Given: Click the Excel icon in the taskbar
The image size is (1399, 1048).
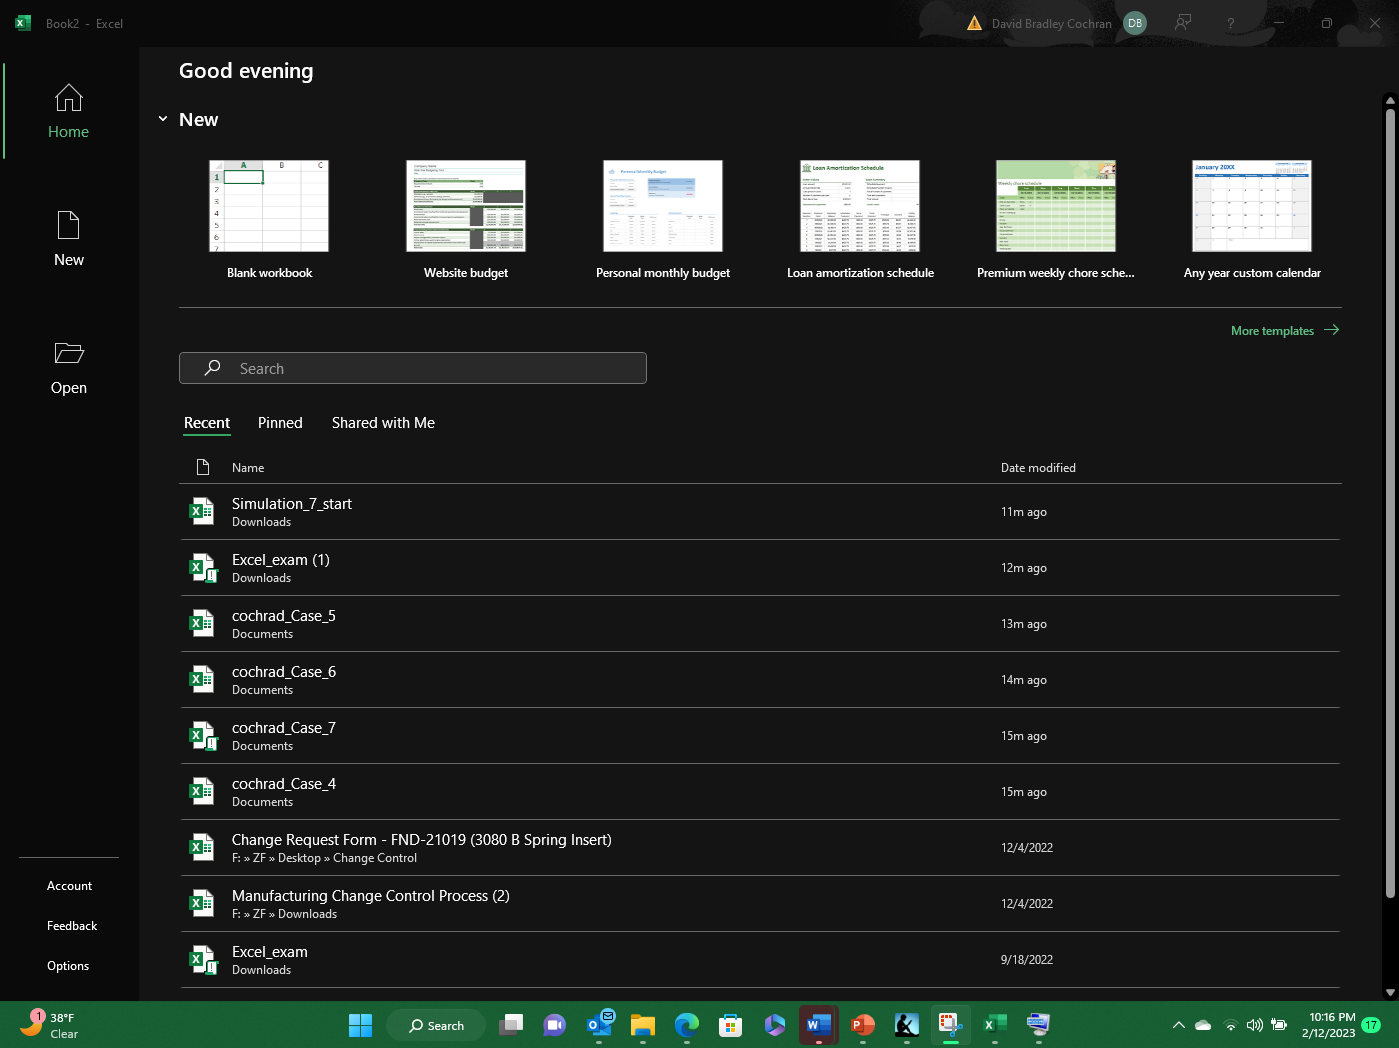Looking at the screenshot, I should (x=994, y=1025).
